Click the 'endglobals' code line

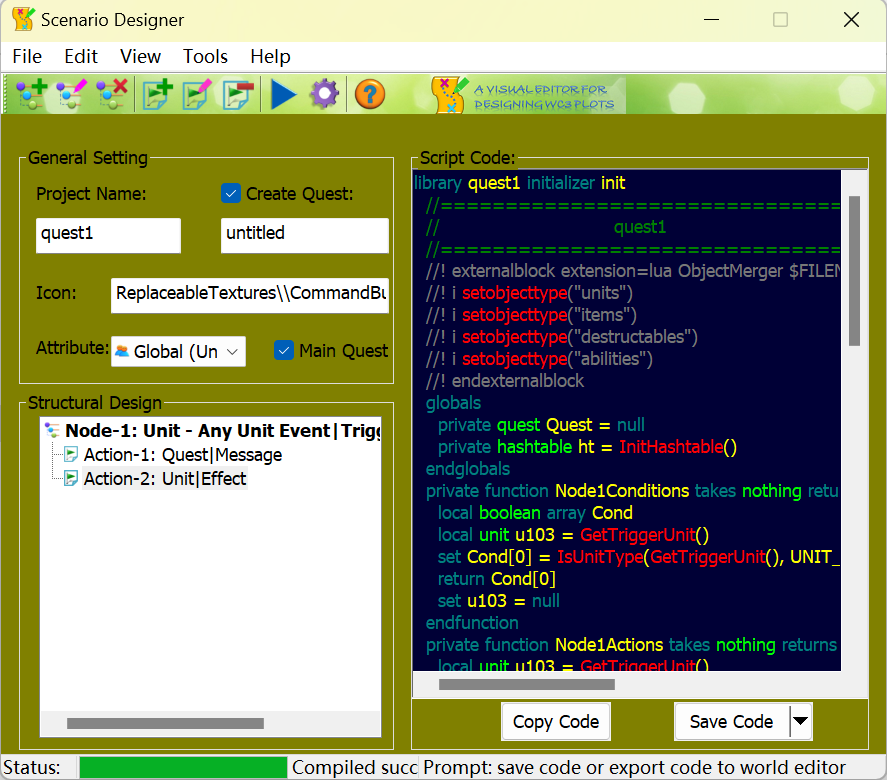468,469
